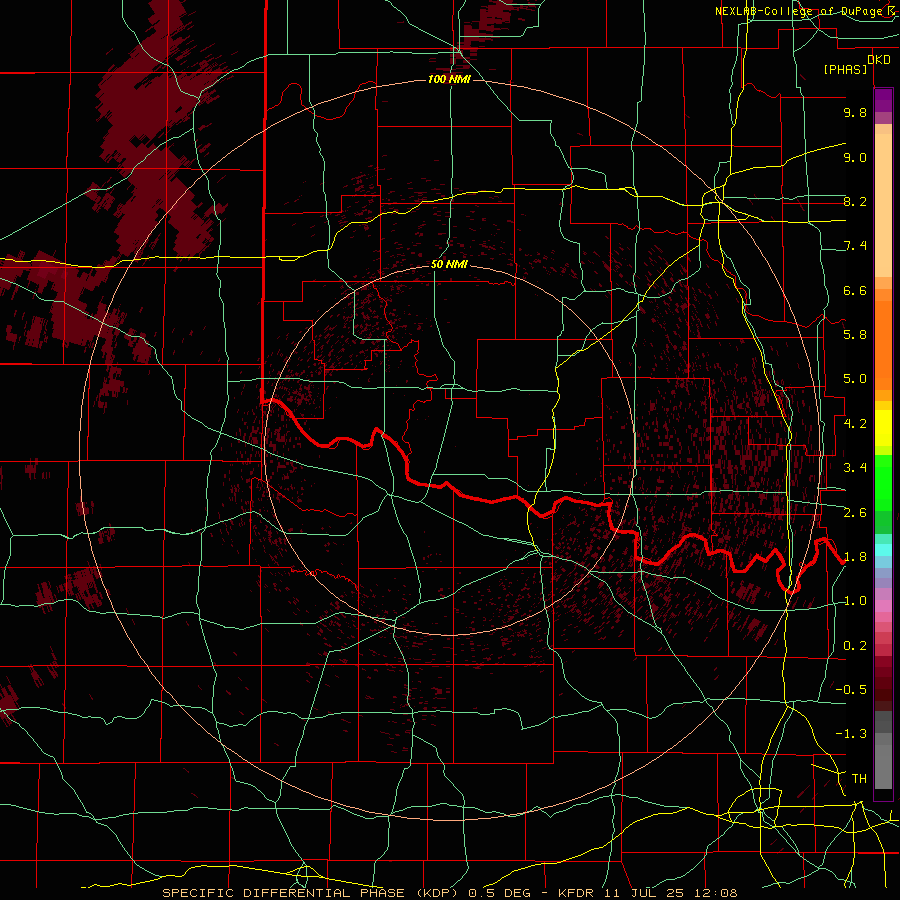Click the '0.2' scale value
Image resolution: width=900 pixels, height=900 pixels.
pyautogui.click(x=855, y=646)
